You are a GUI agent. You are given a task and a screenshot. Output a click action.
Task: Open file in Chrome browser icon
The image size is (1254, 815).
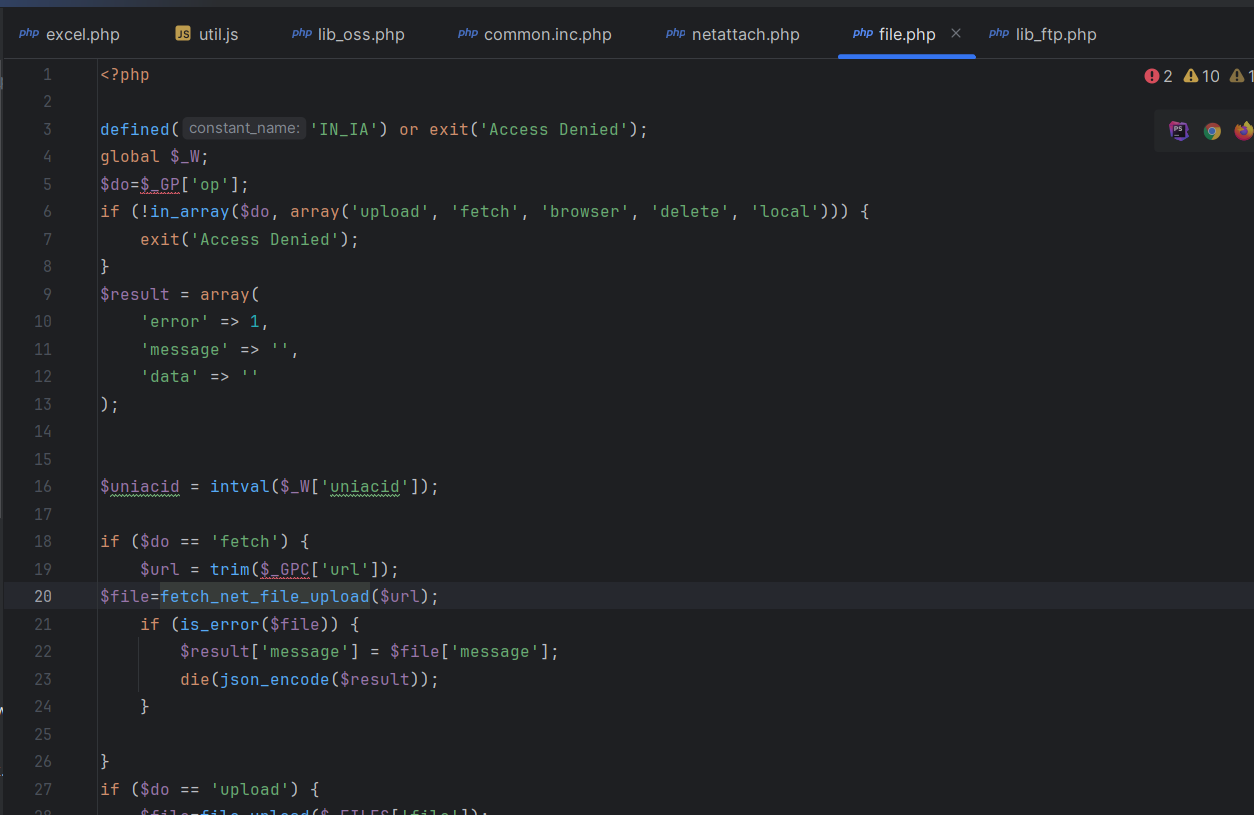click(x=1212, y=131)
